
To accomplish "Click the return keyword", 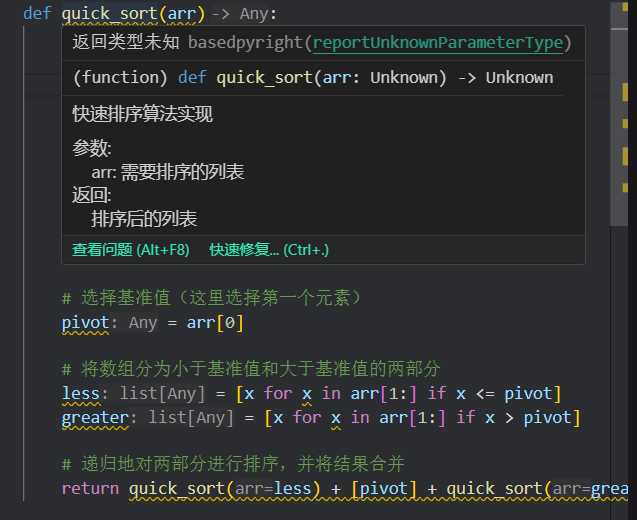I will [90, 488].
